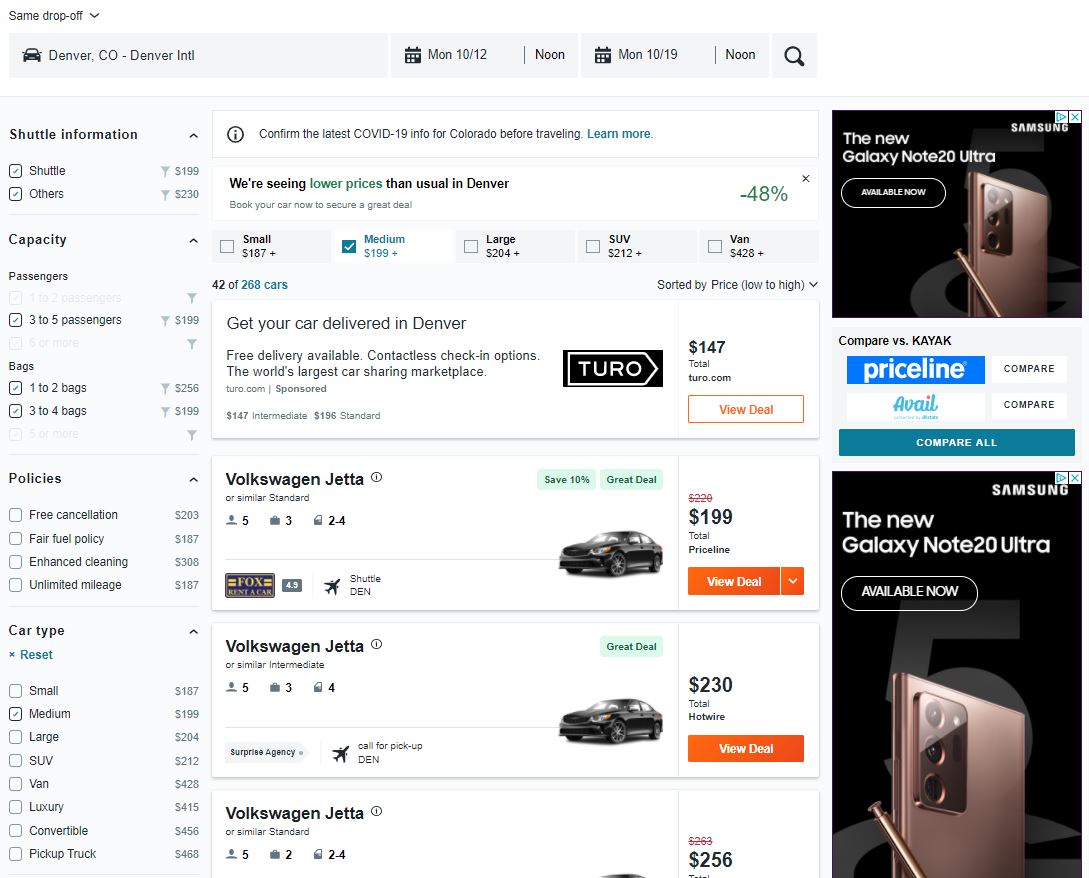Enable Free cancellation policy
The width and height of the screenshot is (1089, 878).
tap(15, 515)
